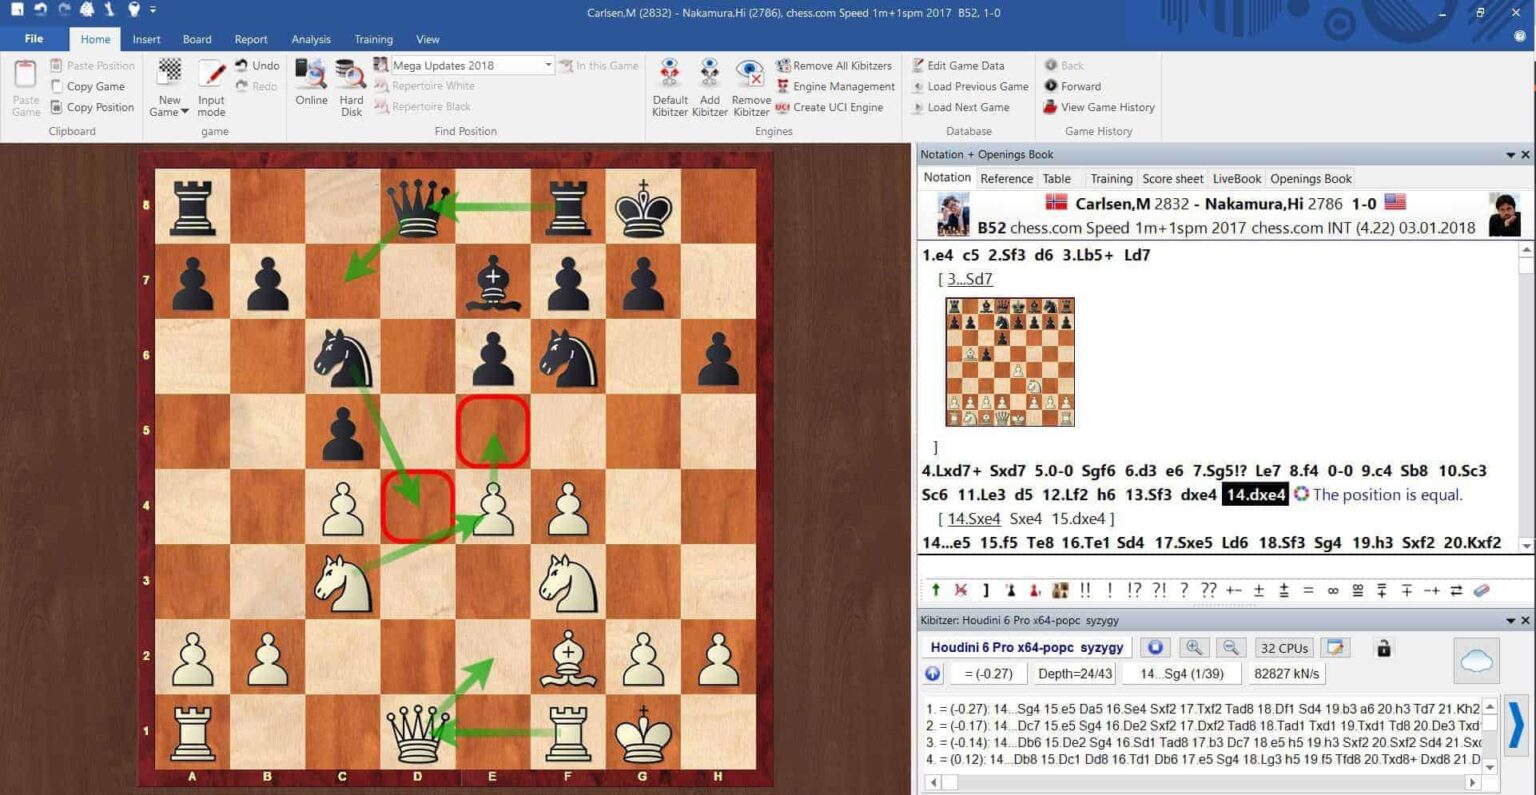Click Load Next Game in Database section

click(x=967, y=107)
